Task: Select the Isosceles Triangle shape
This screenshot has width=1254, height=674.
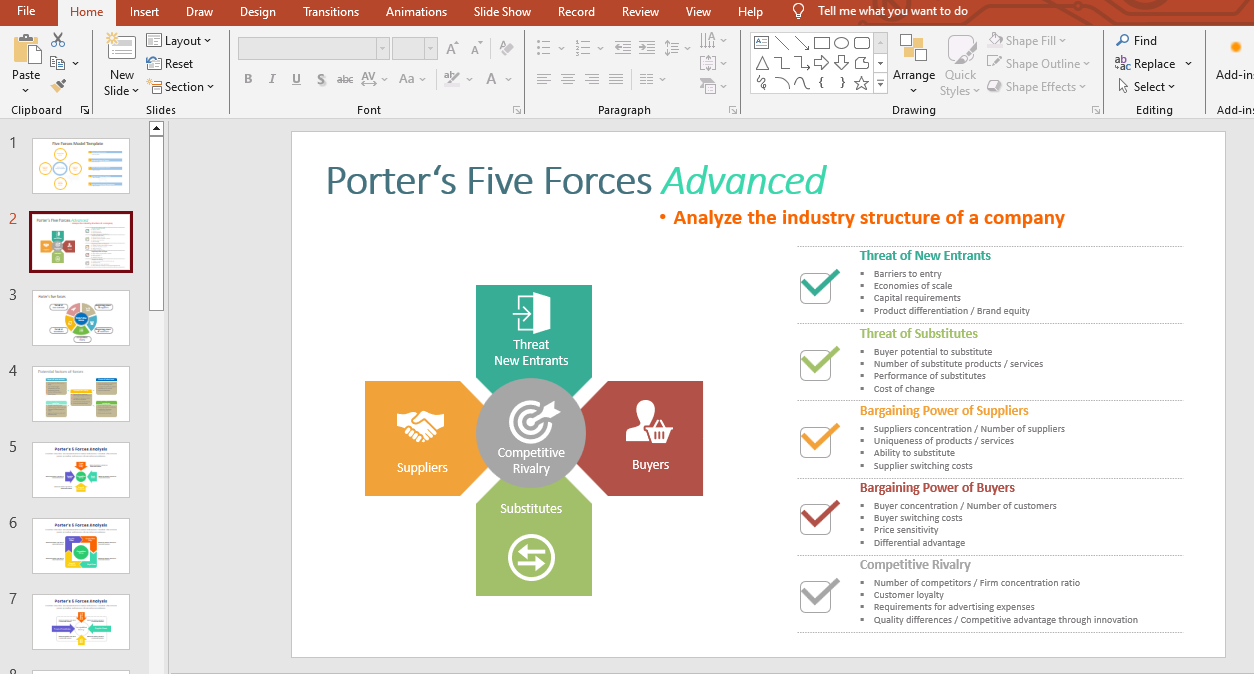Action: [x=762, y=63]
